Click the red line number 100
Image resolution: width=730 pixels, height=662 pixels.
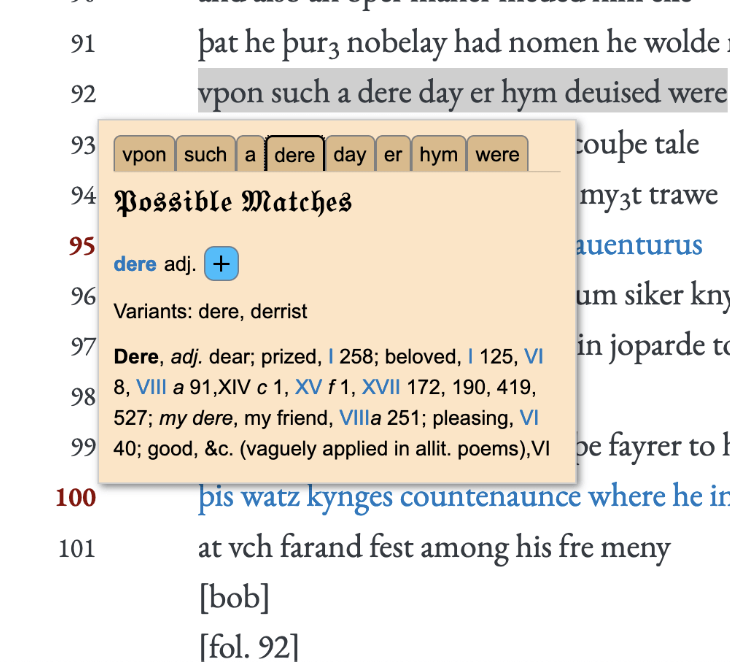tap(77, 496)
